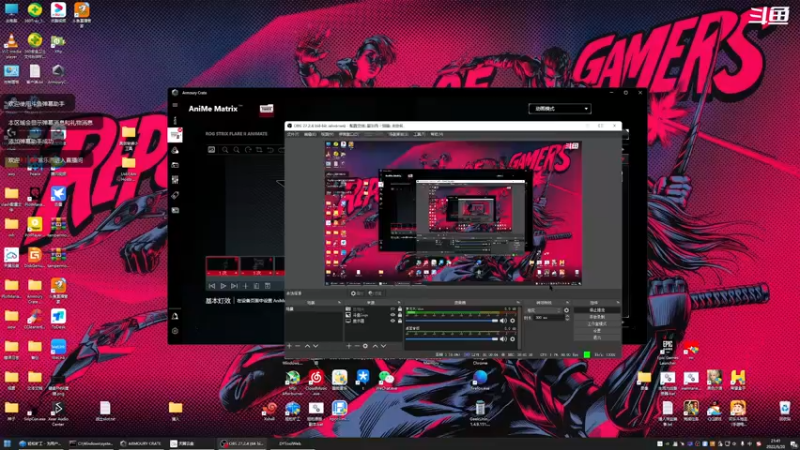Play the AniMe Matrix animation preview
This screenshot has height=450, width=800.
(223, 286)
